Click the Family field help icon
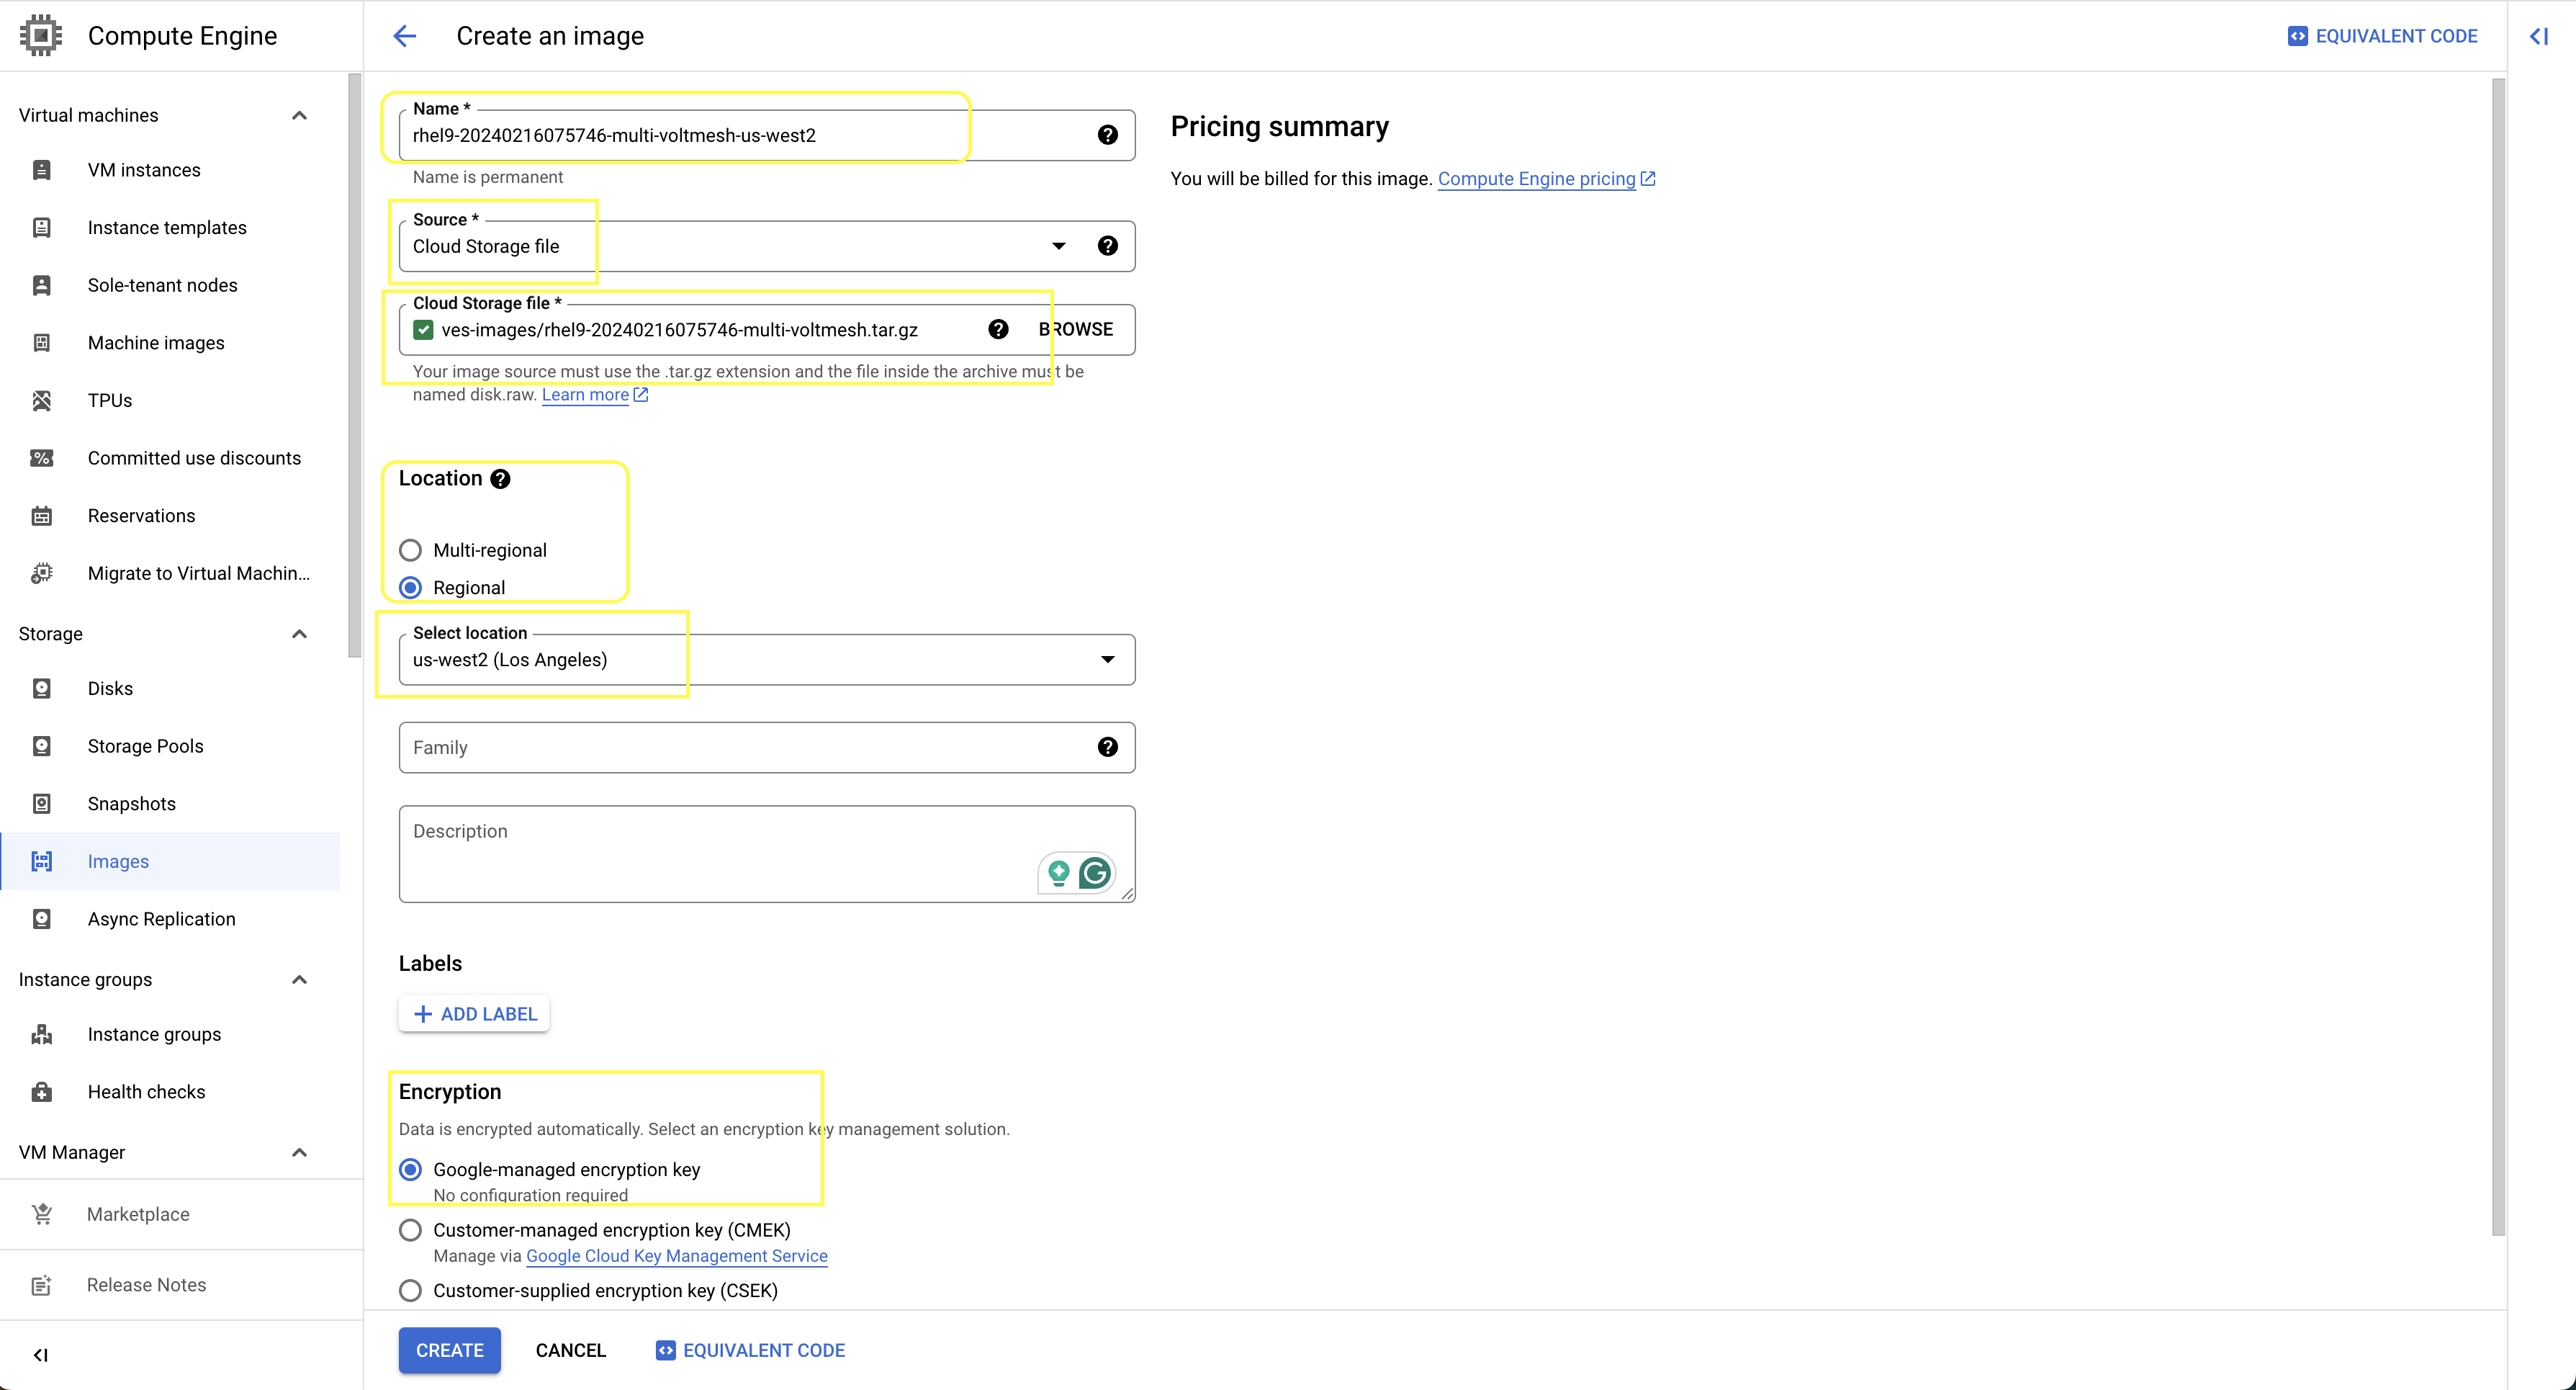Screen dimensions: 2576x1390 [1107, 747]
